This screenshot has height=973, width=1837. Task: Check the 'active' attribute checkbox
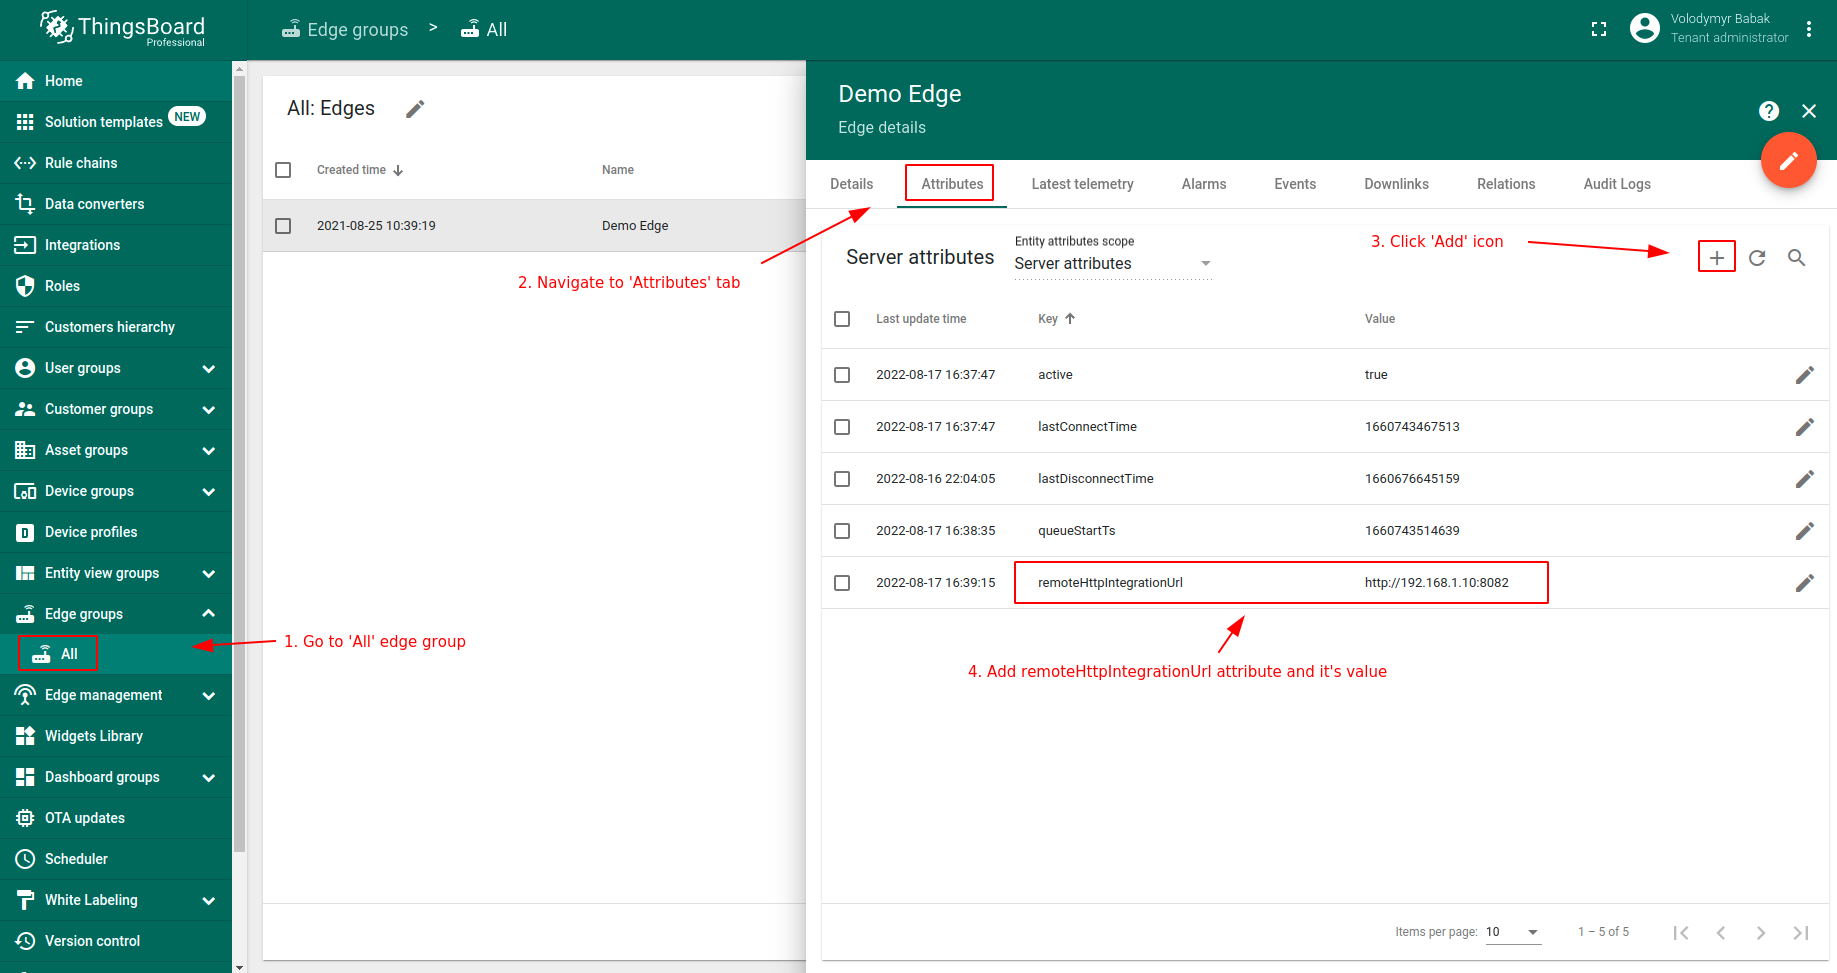pyautogui.click(x=842, y=375)
